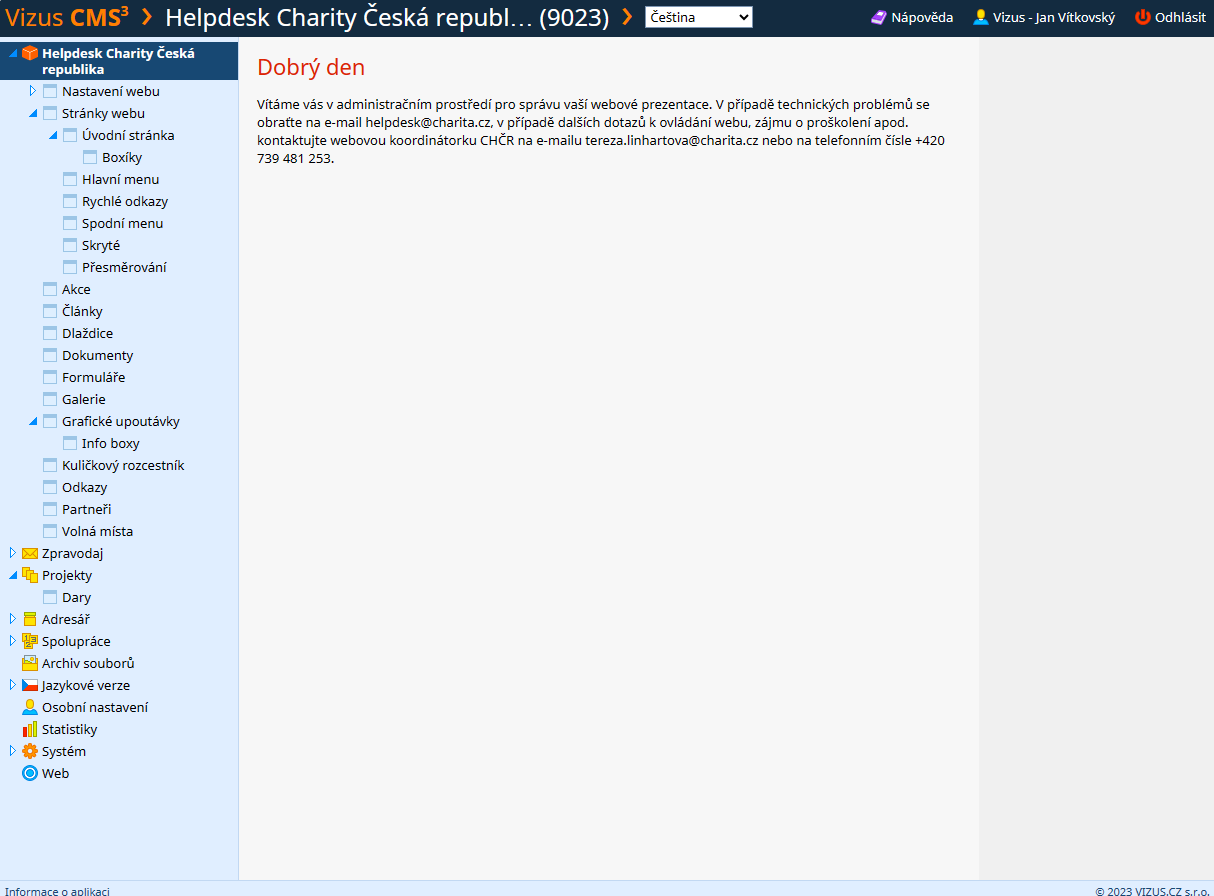Collapse the Projekty tree node

tap(13, 575)
